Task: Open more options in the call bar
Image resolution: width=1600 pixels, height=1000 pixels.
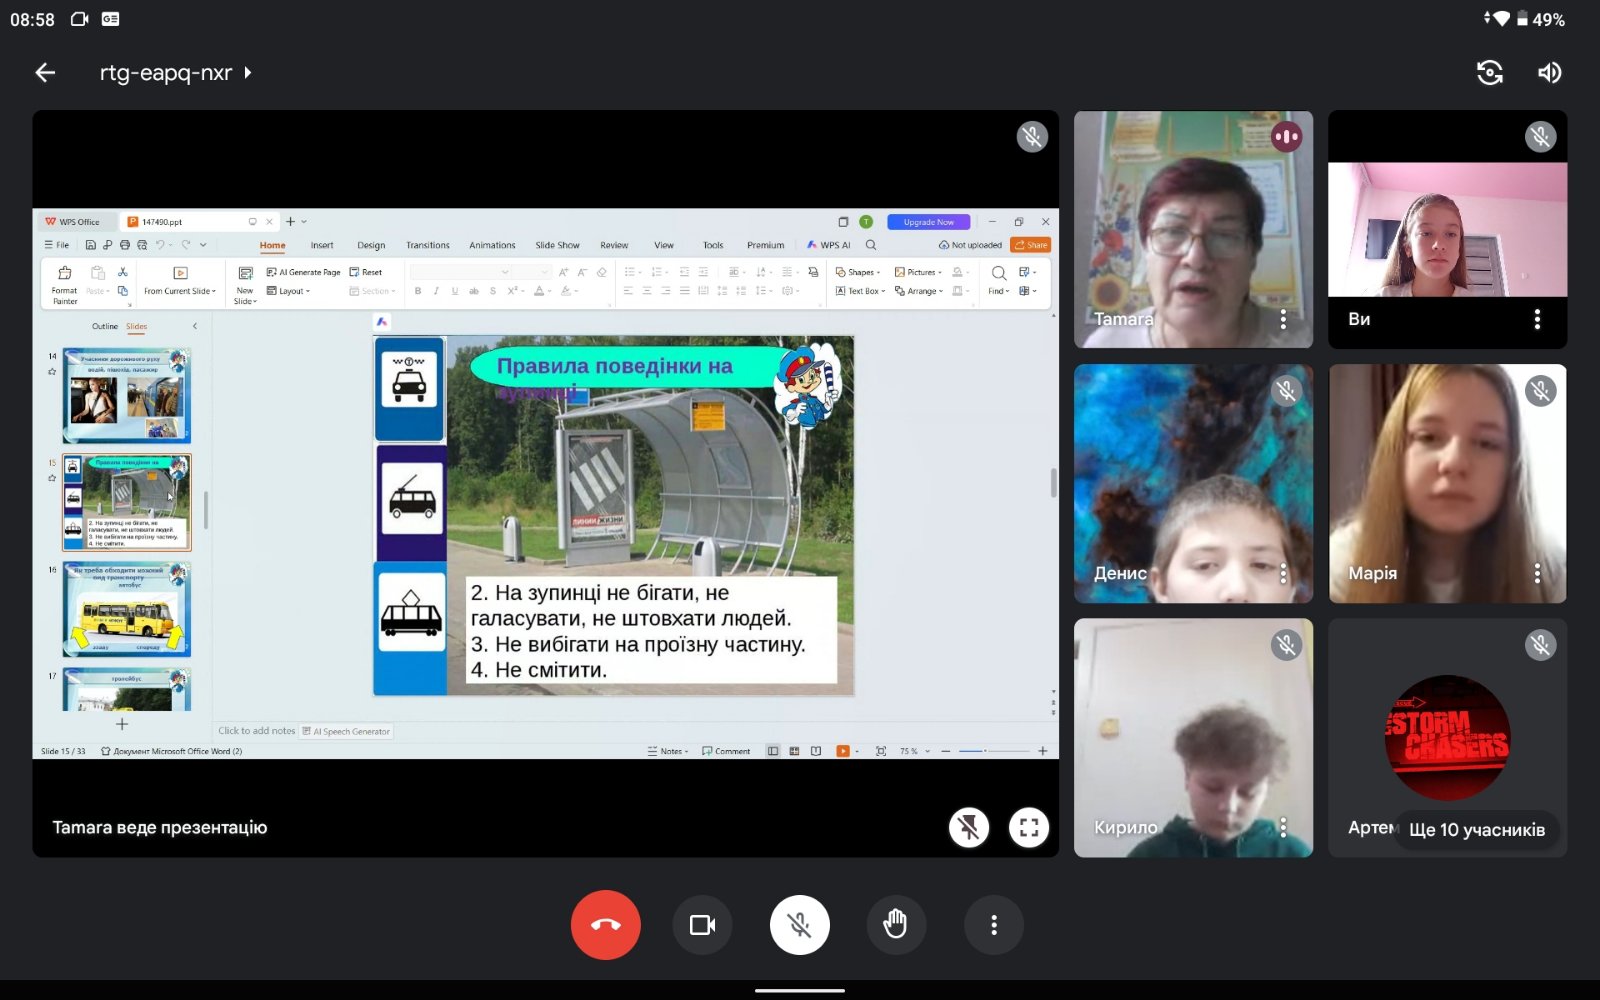Action: (x=993, y=925)
